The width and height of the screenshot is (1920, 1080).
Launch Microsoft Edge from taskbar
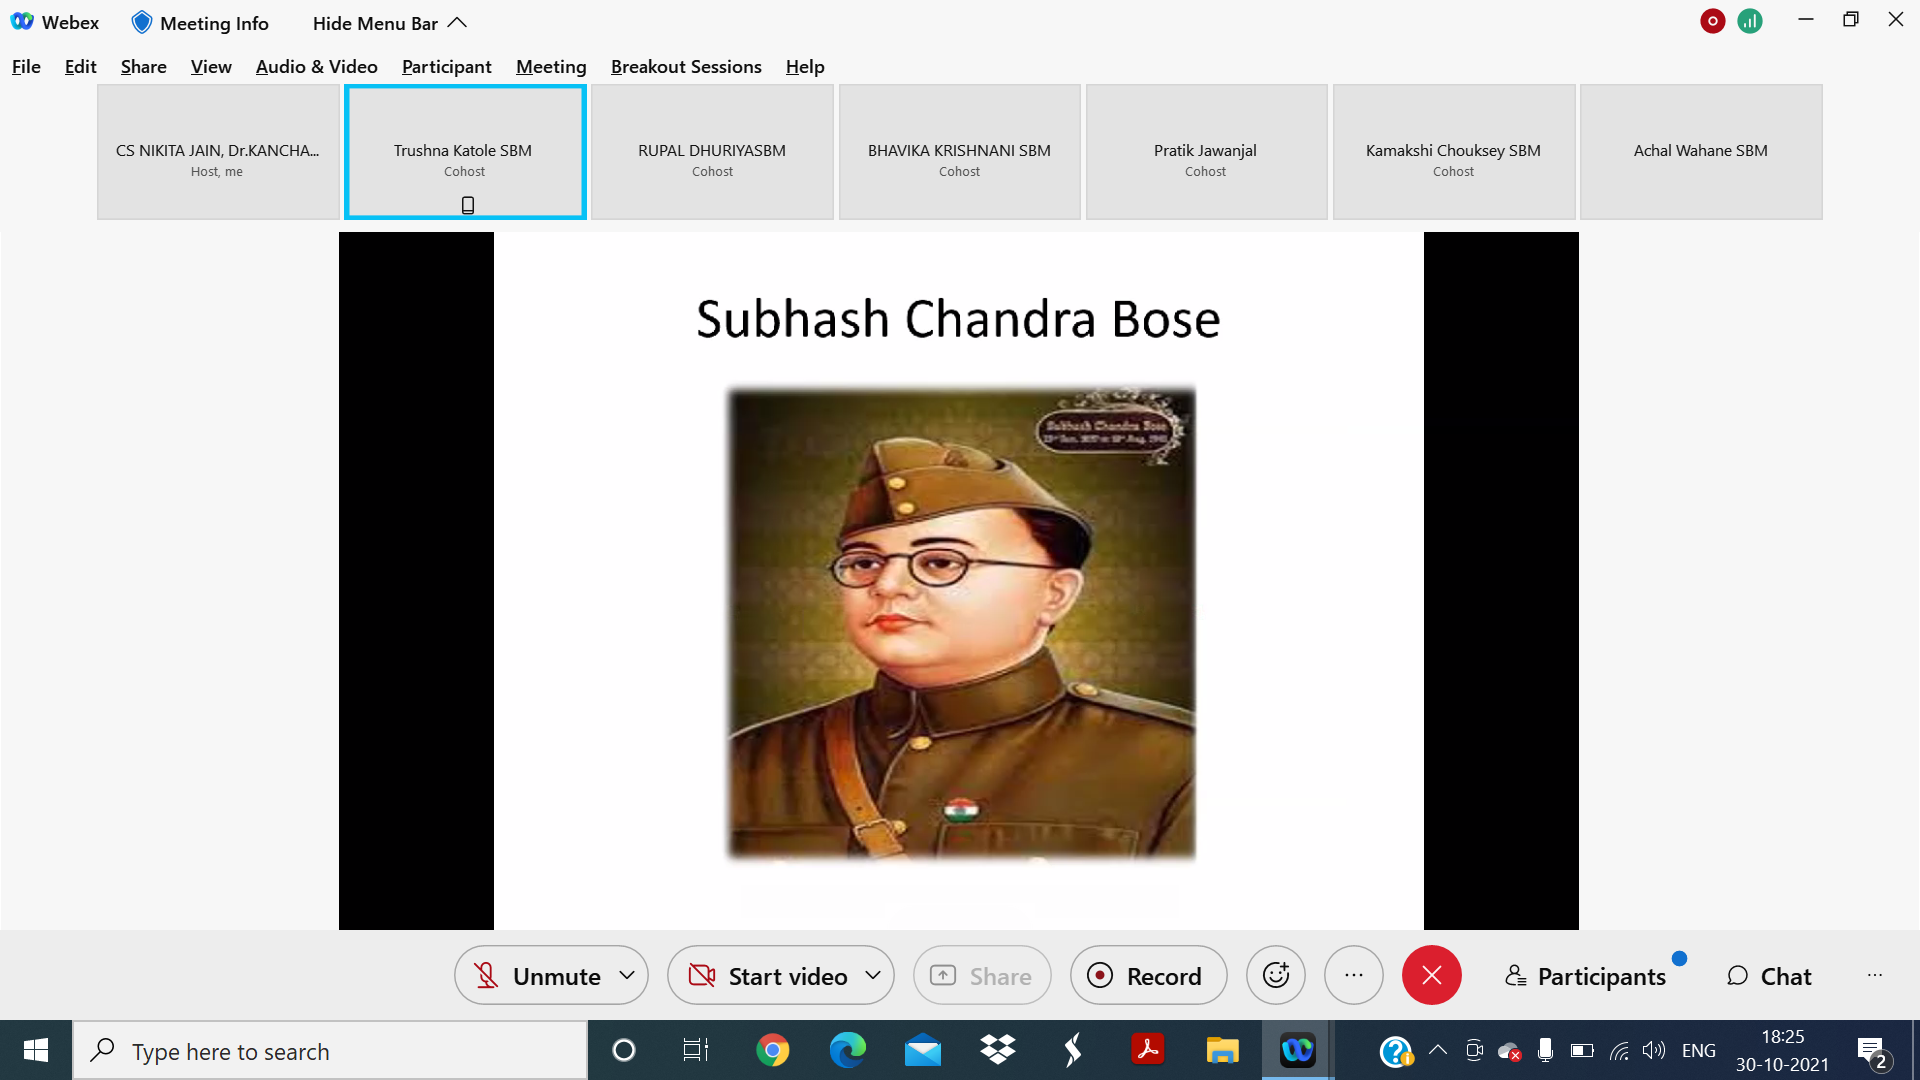pyautogui.click(x=847, y=1050)
